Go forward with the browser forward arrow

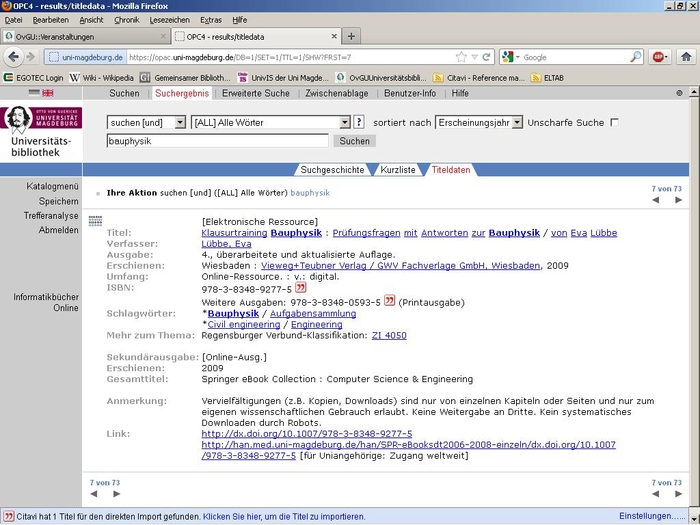(31, 57)
